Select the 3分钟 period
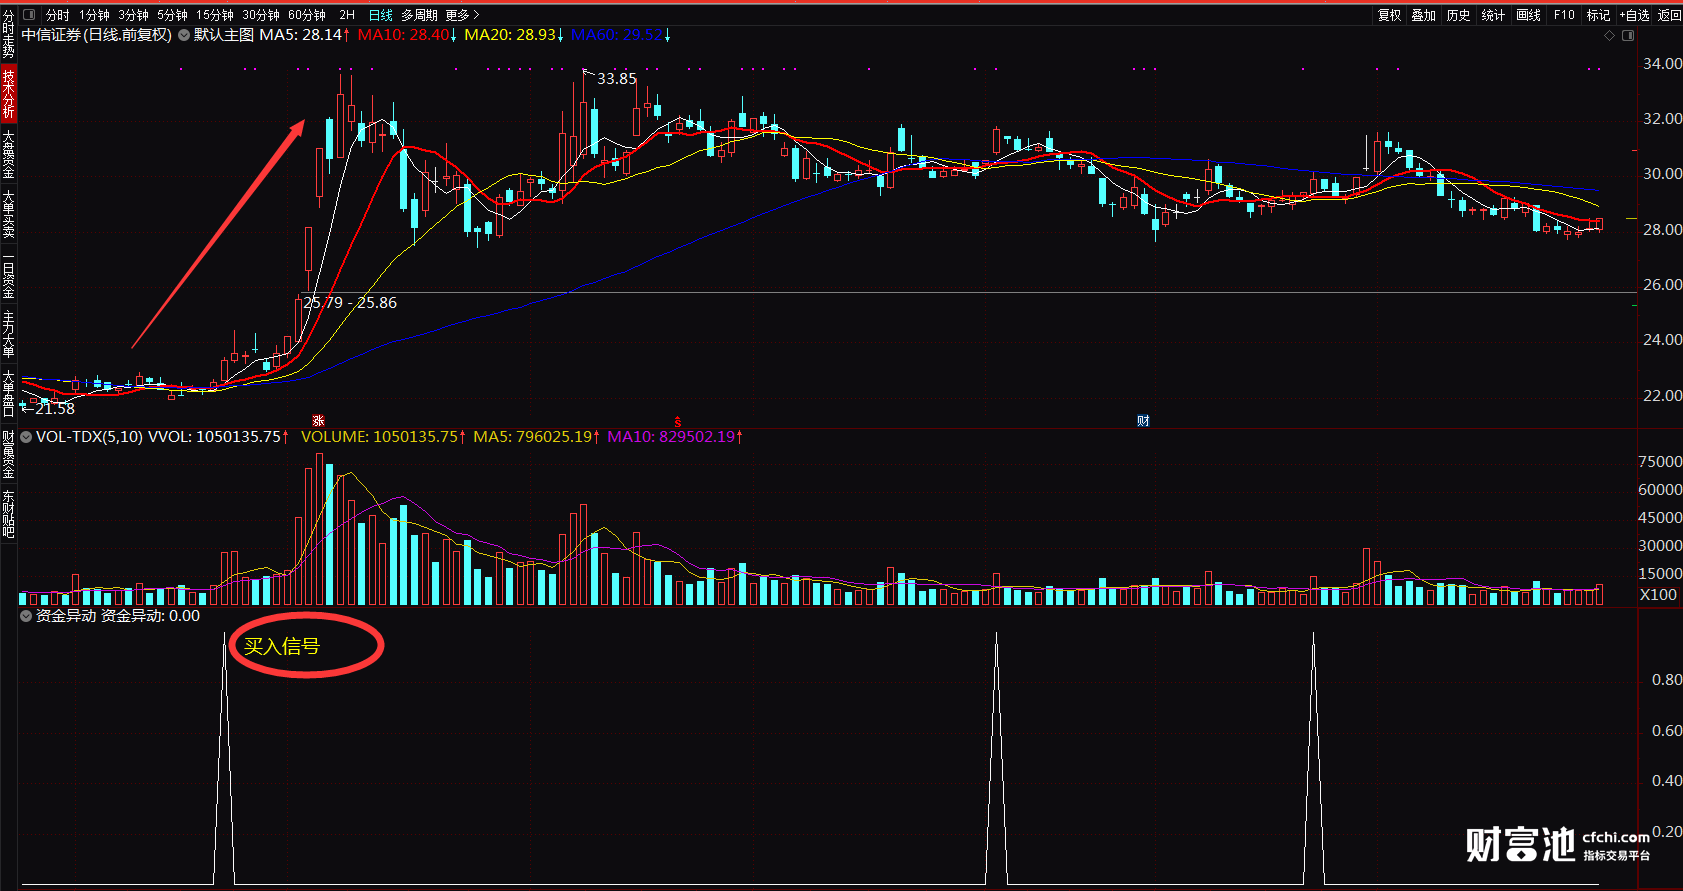1683x891 pixels. (x=133, y=15)
